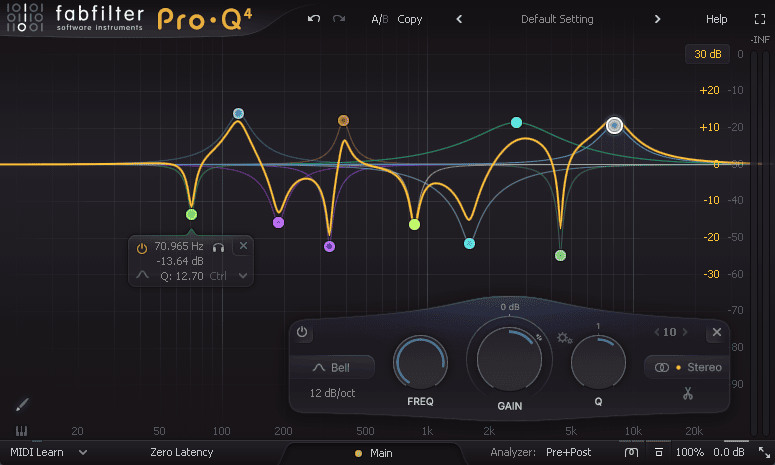Click the scissors split band icon
The image size is (775, 465).
point(688,394)
